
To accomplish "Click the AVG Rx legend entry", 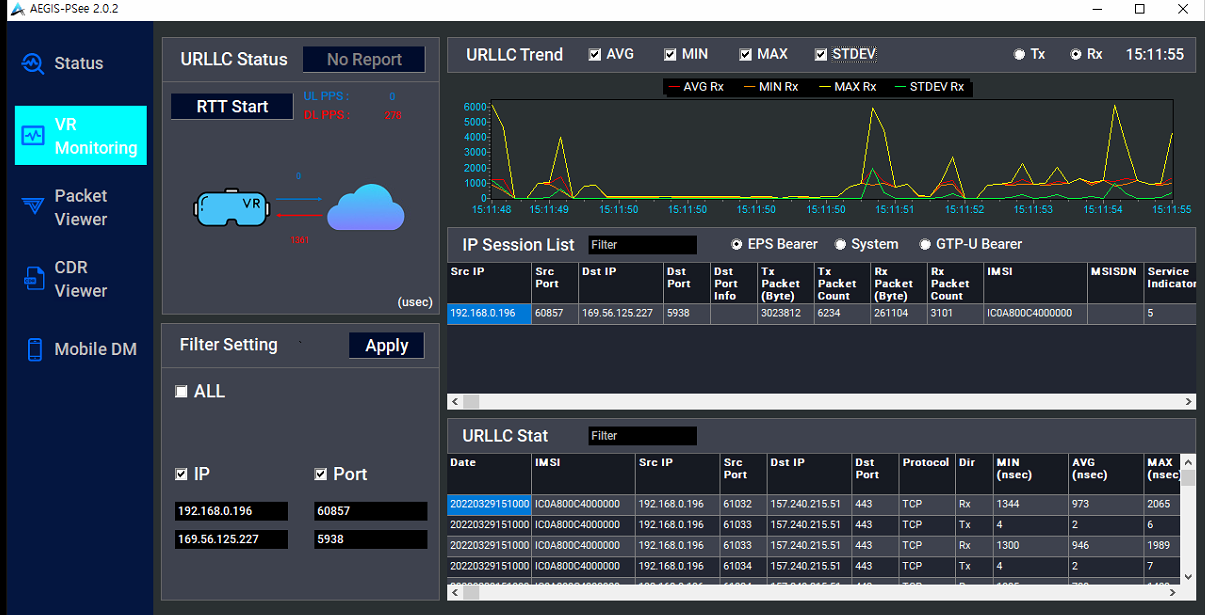I will tap(695, 87).
